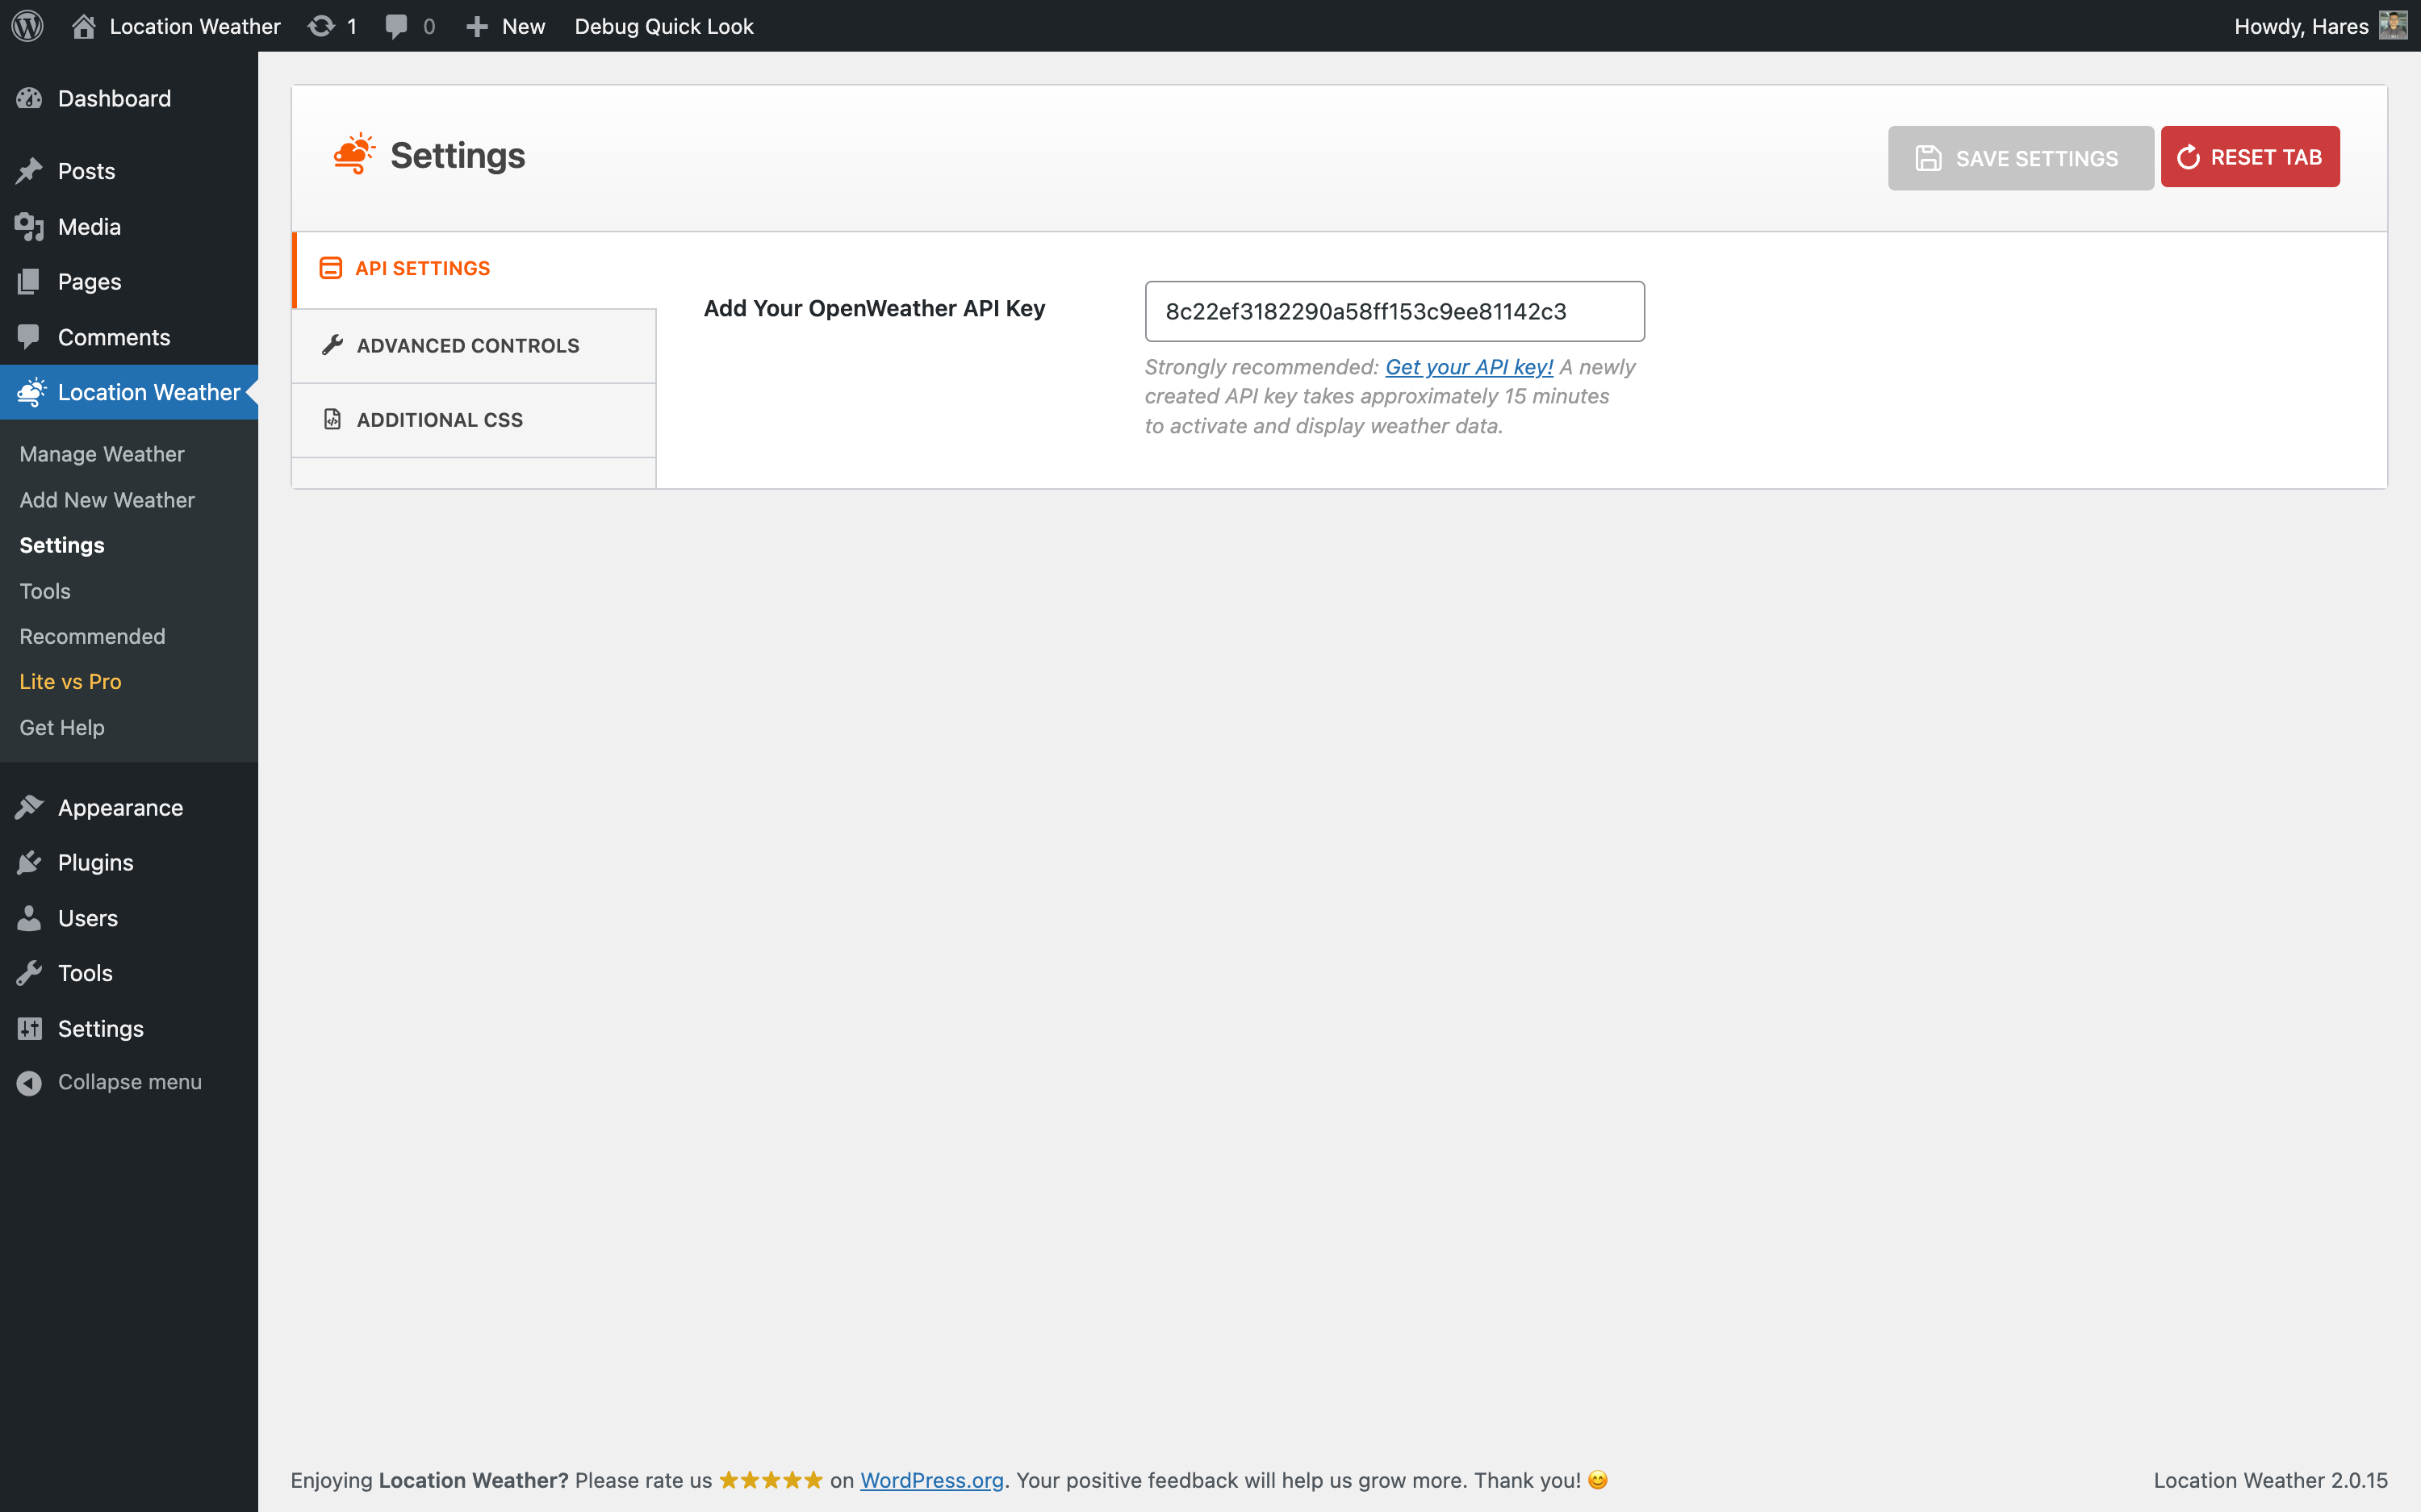2421x1512 pixels.
Task: Click the Posts pushpin icon
Action: (29, 171)
